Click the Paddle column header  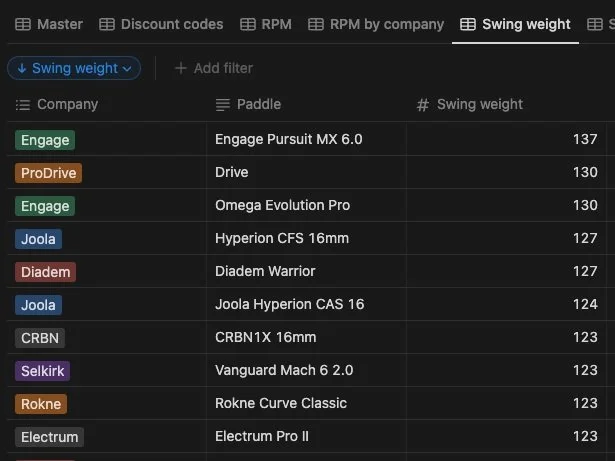[x=306, y=104]
